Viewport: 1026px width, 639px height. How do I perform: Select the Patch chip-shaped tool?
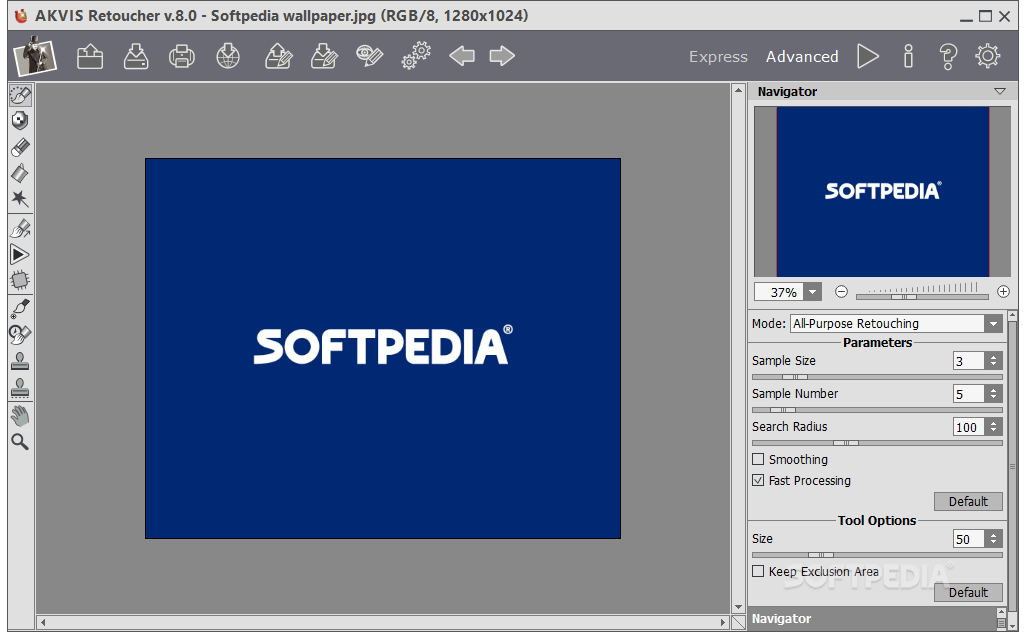20,281
